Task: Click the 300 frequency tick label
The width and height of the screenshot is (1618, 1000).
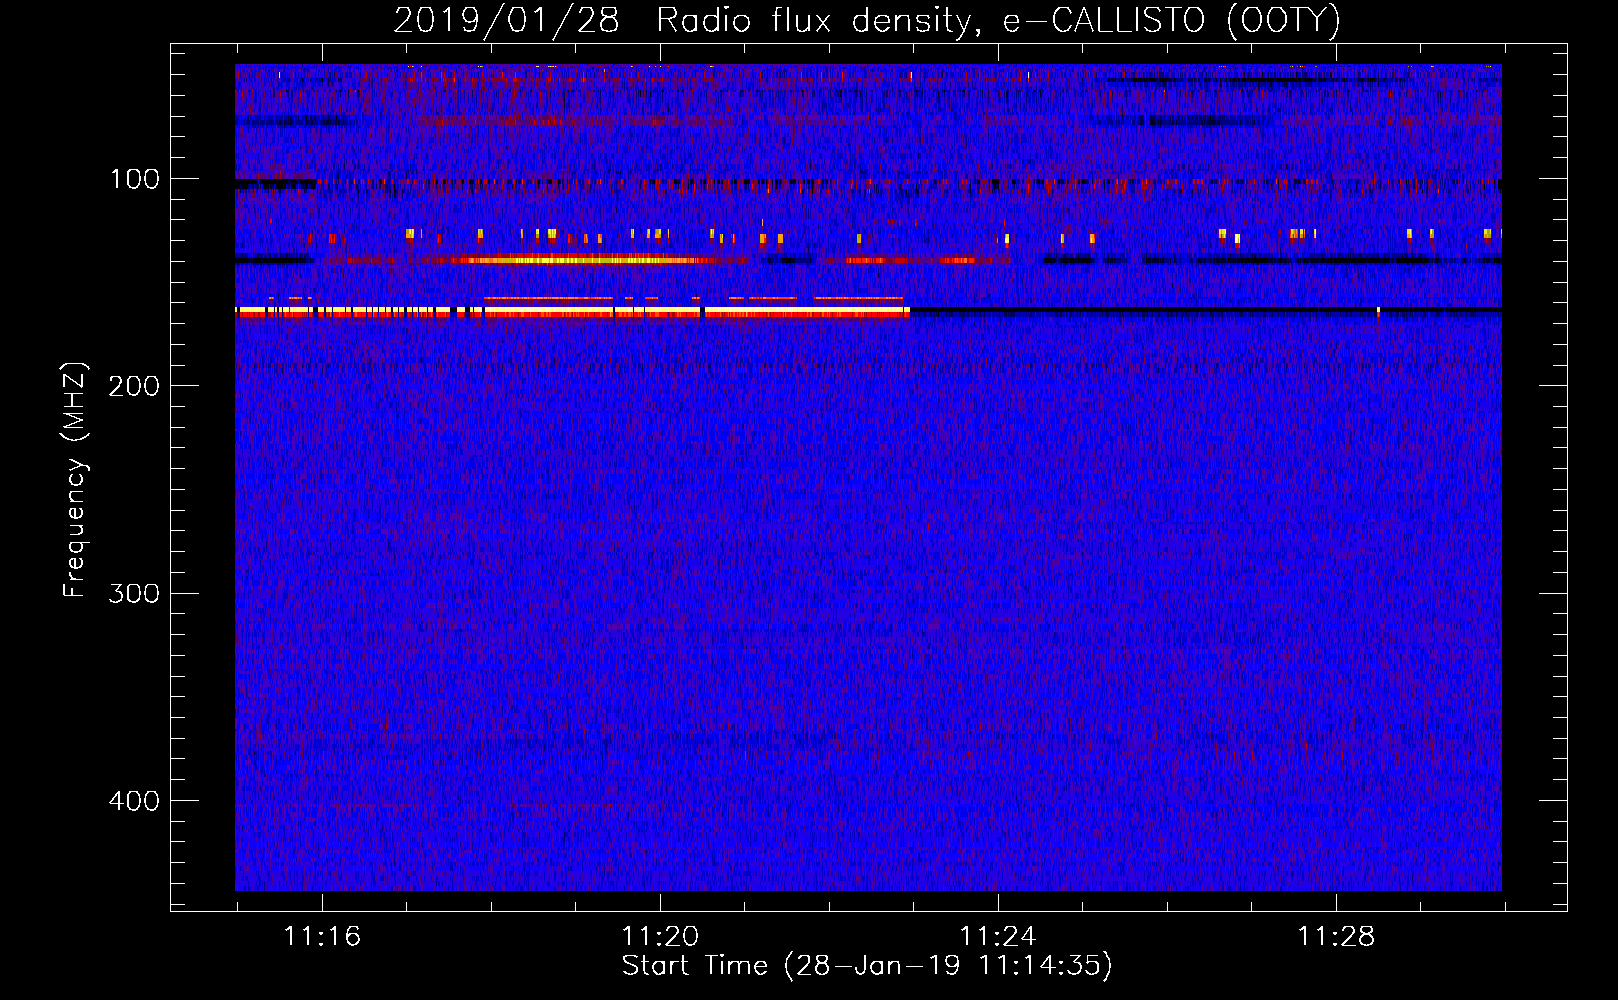Action: (134, 593)
